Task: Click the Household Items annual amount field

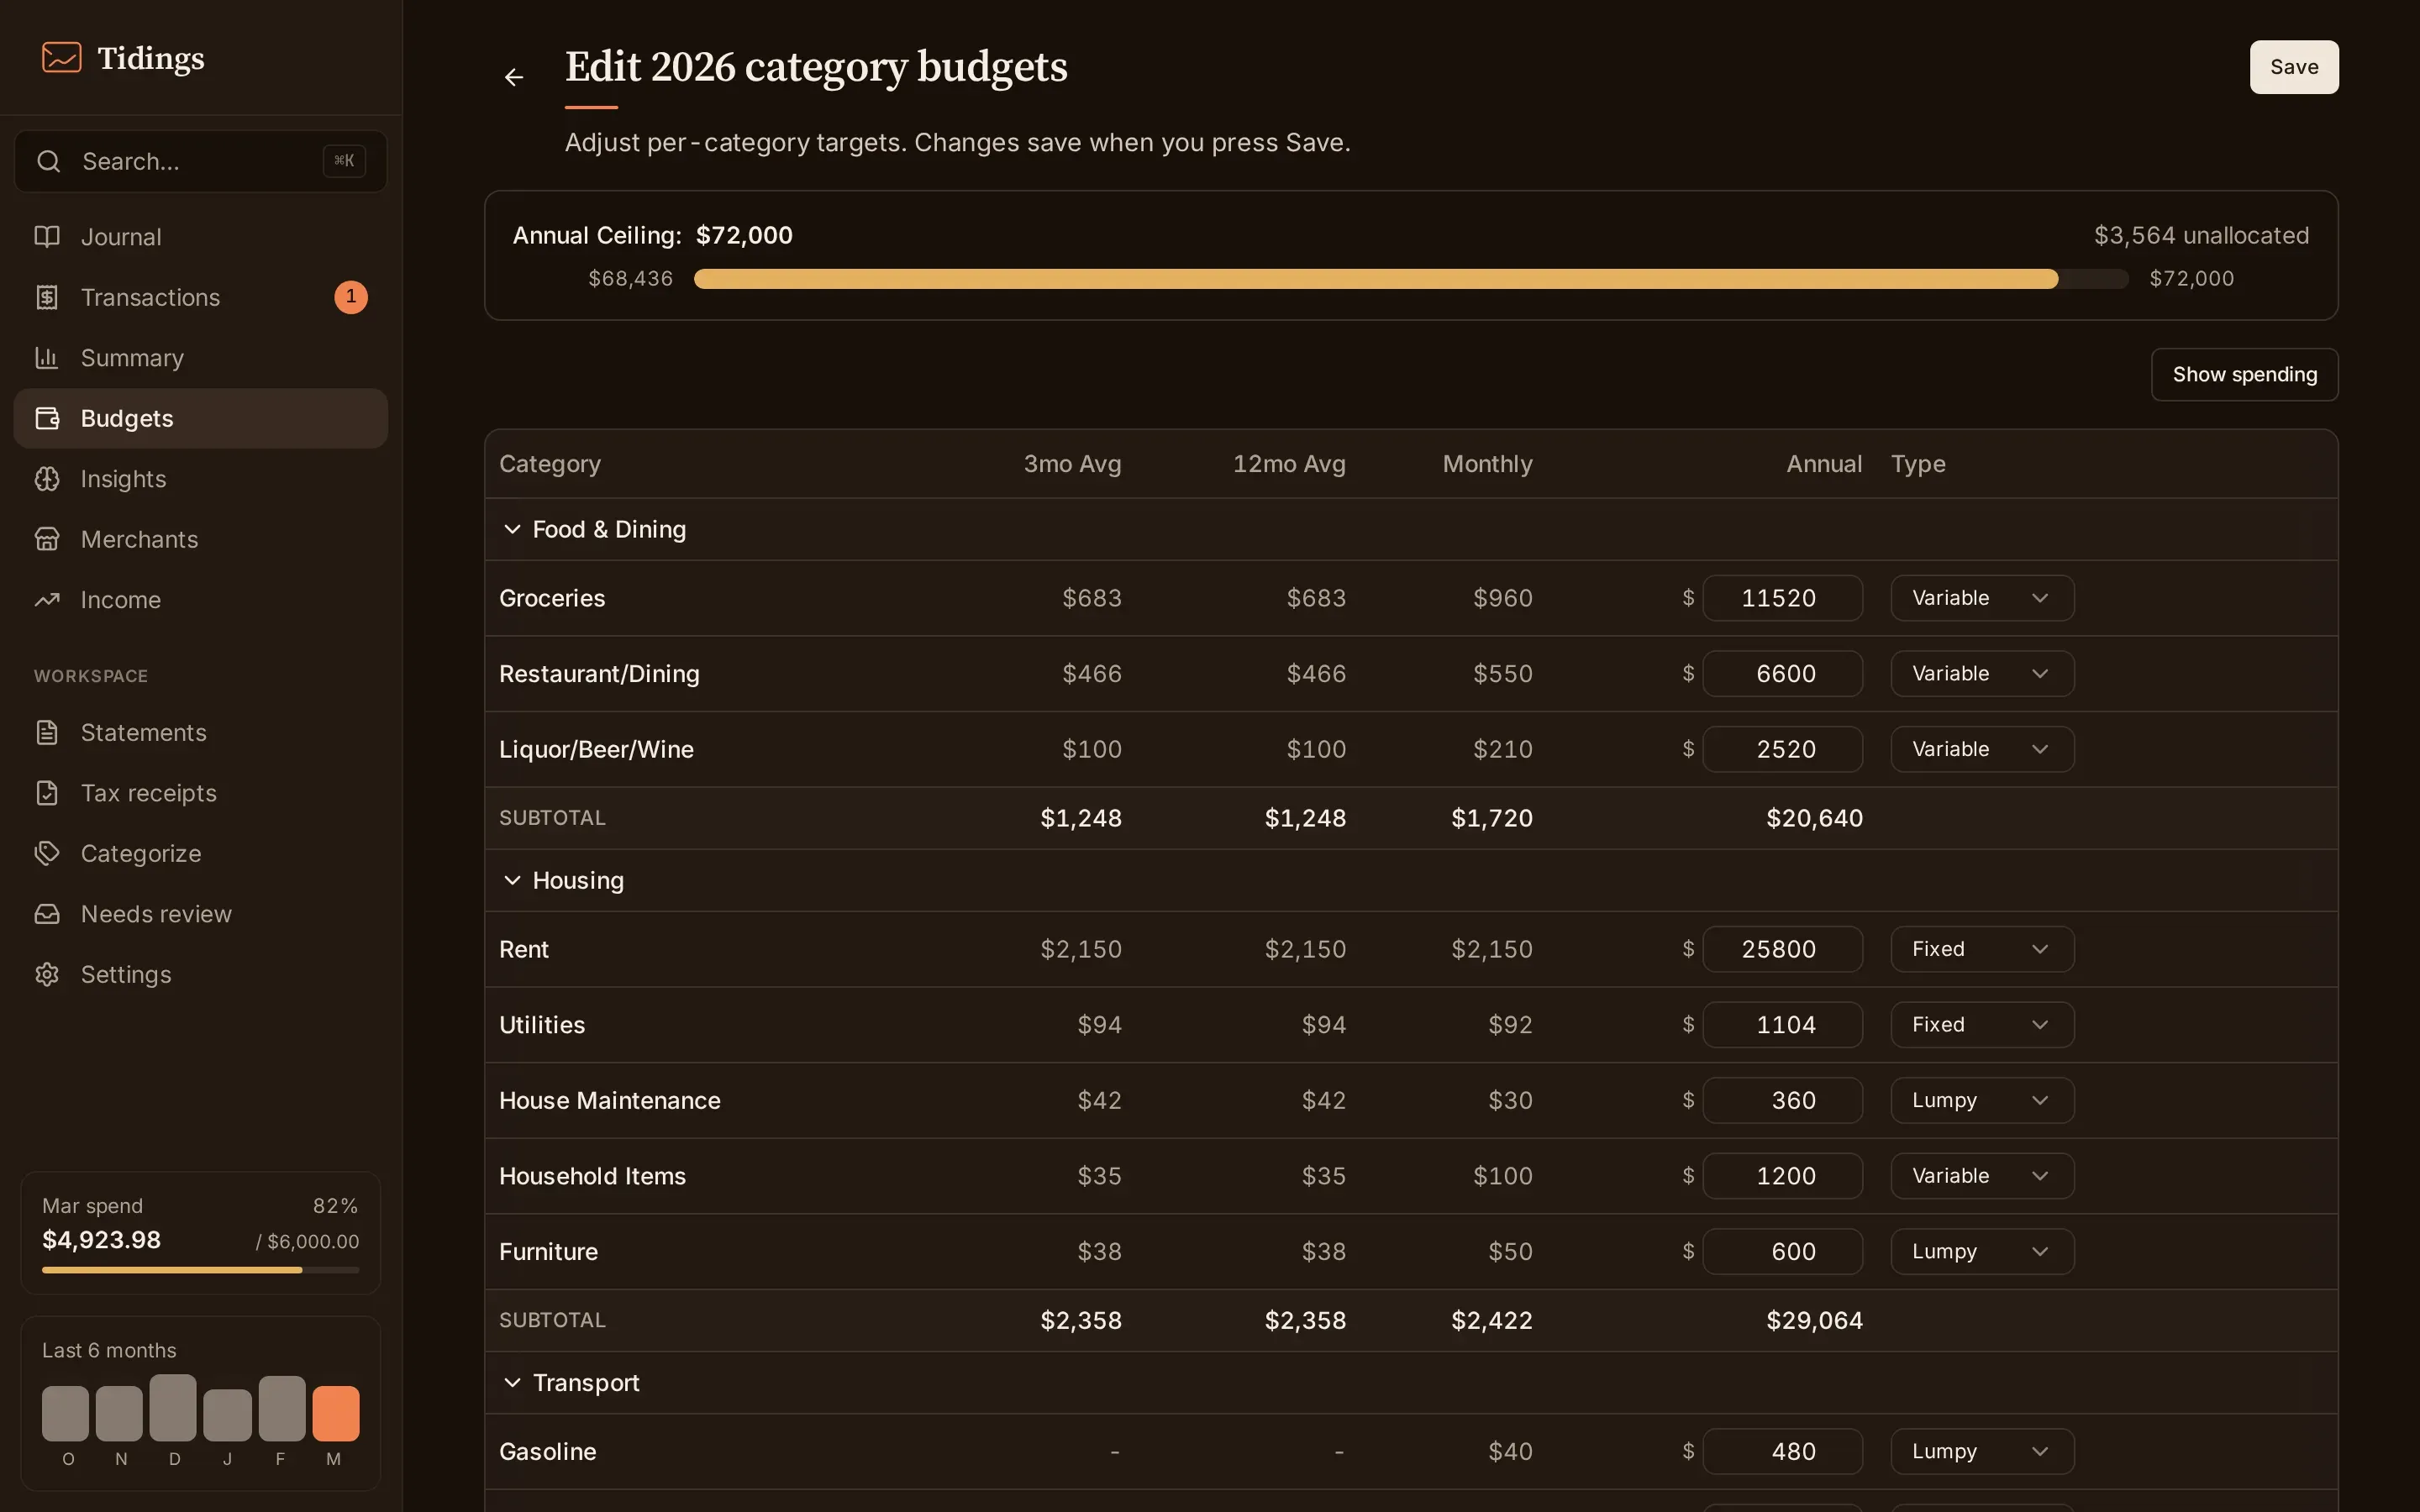Action: tap(1782, 1176)
